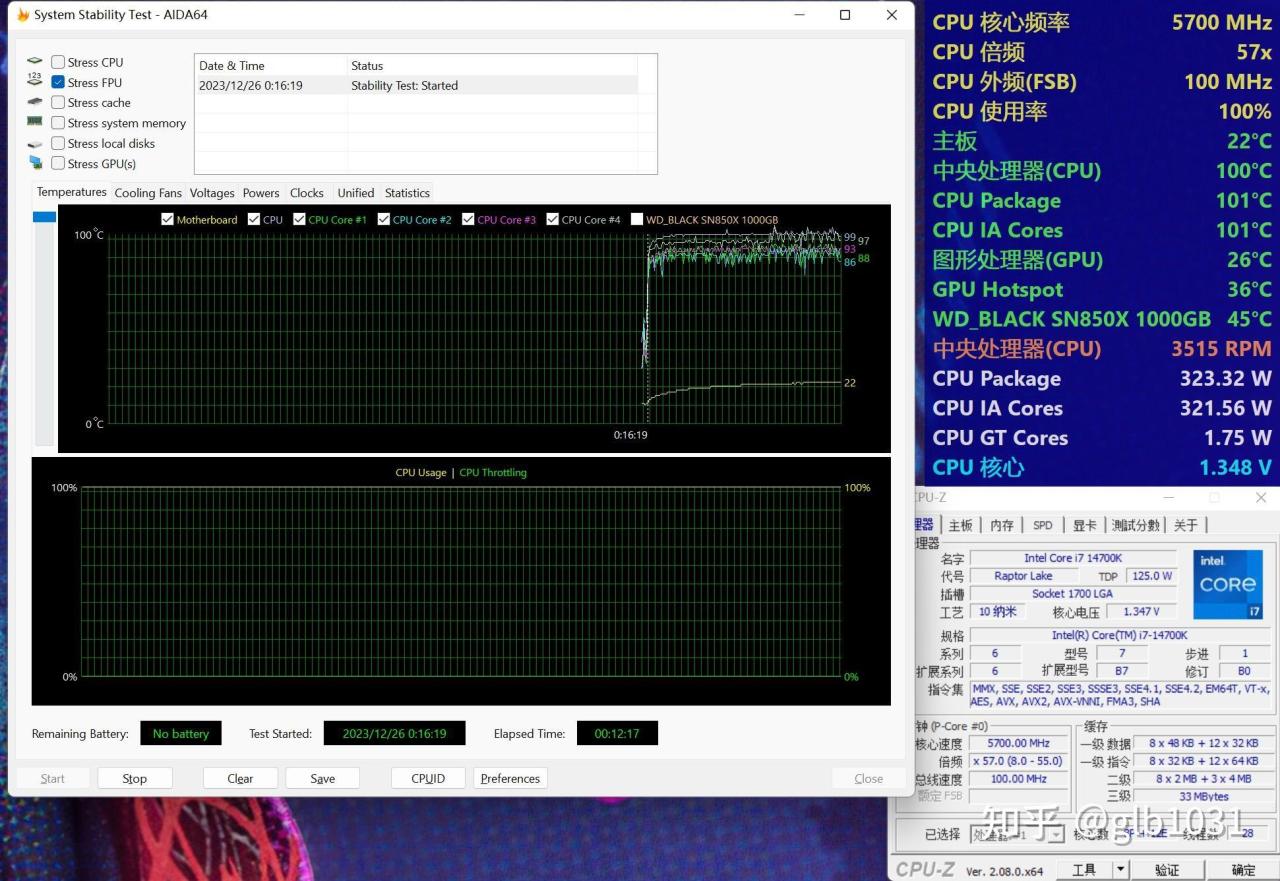This screenshot has width=1280, height=881.
Task: Open Preferences in the stability test
Action: point(510,778)
